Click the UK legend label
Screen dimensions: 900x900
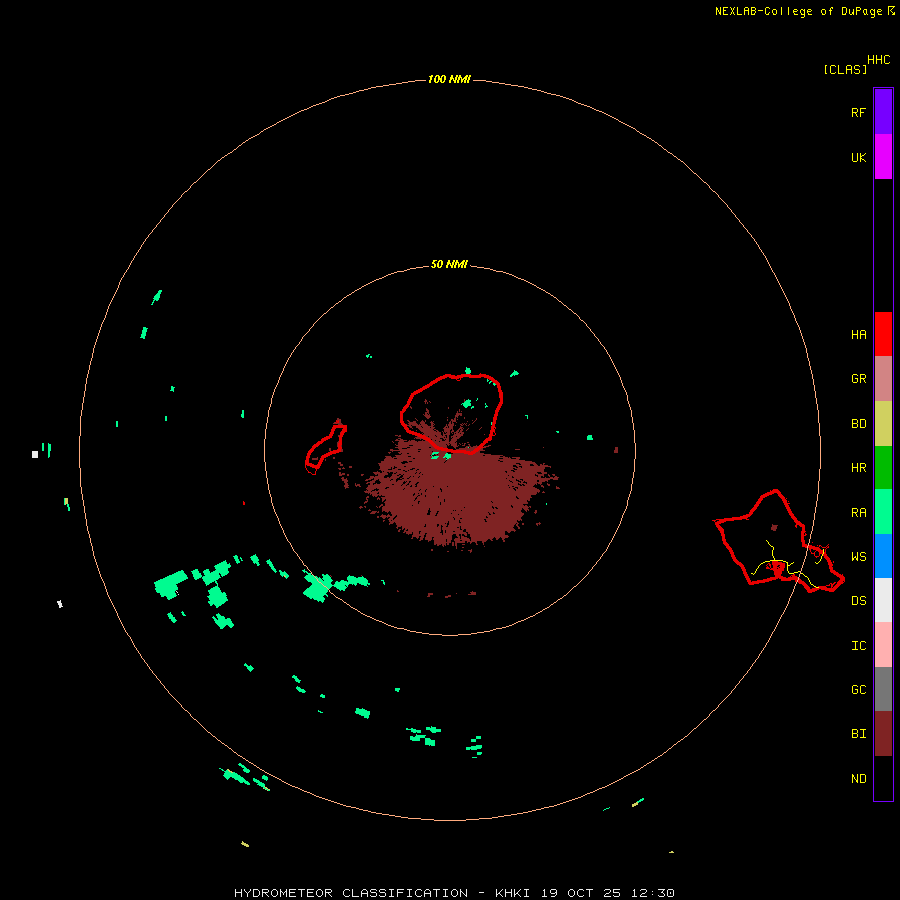pyautogui.click(x=858, y=158)
